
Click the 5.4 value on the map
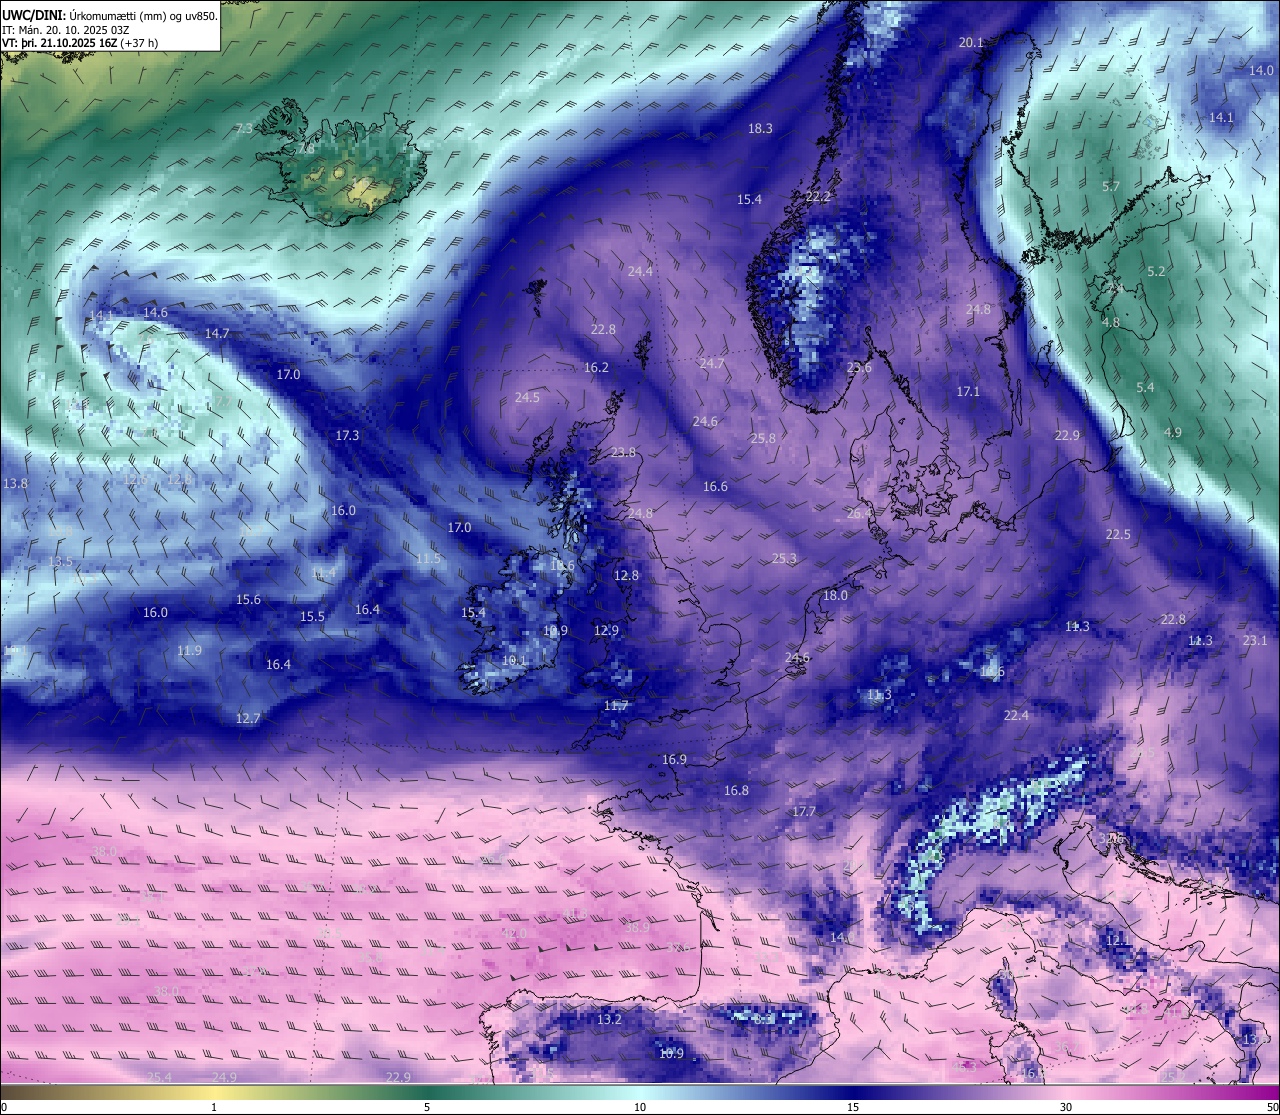tap(1145, 387)
